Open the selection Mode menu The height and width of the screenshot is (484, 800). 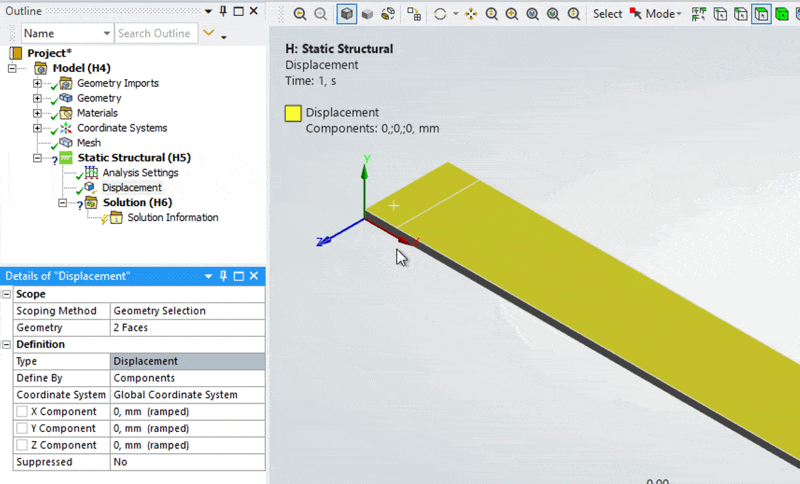663,14
